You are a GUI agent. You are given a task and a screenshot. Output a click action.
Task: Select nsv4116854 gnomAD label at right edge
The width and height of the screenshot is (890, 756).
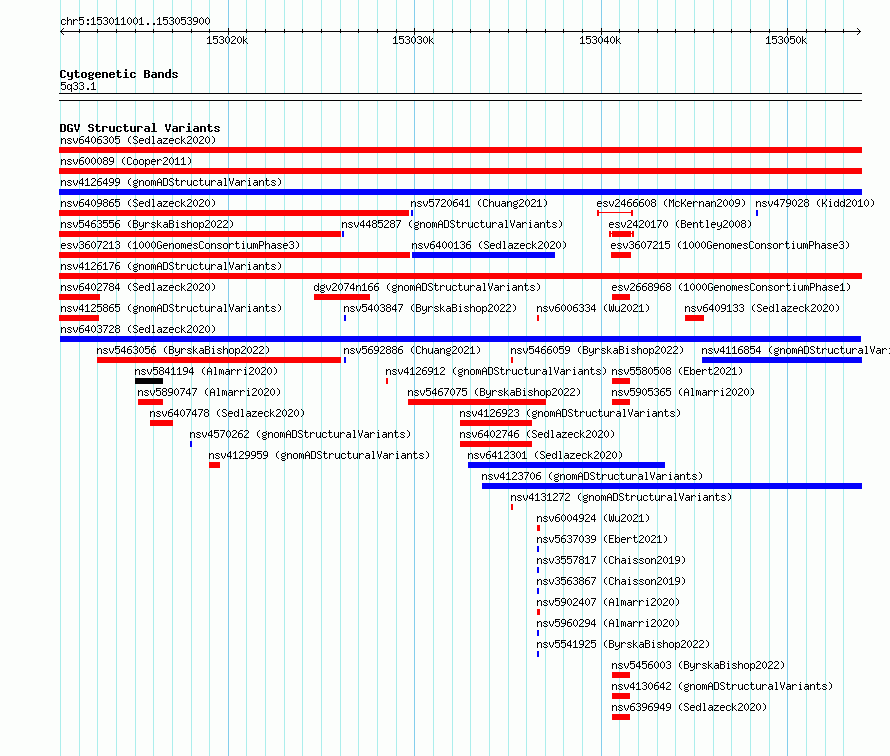coord(795,350)
